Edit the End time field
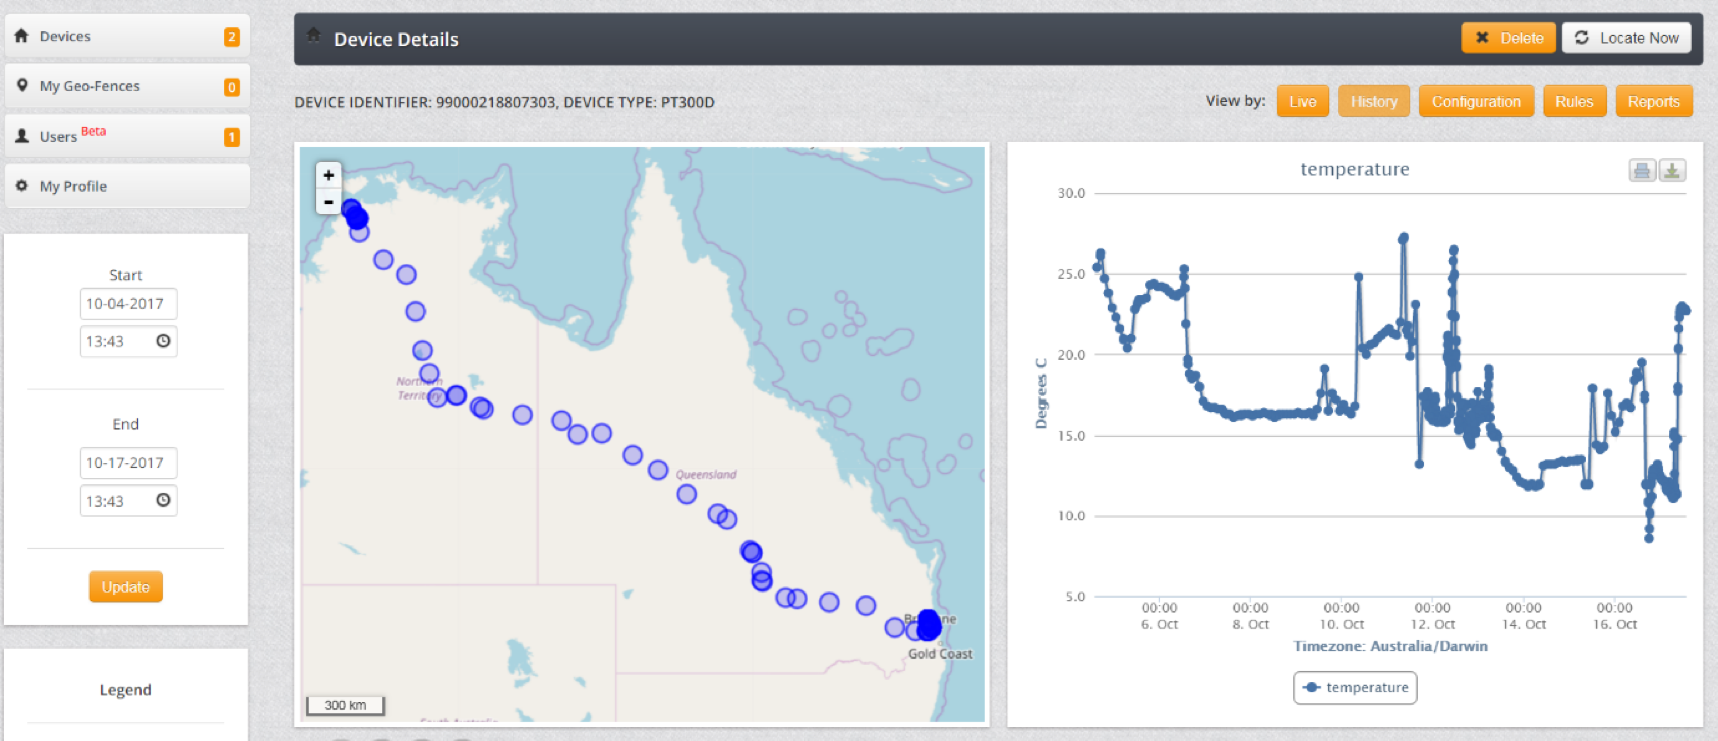Image resolution: width=1718 pixels, height=741 pixels. [x=128, y=501]
